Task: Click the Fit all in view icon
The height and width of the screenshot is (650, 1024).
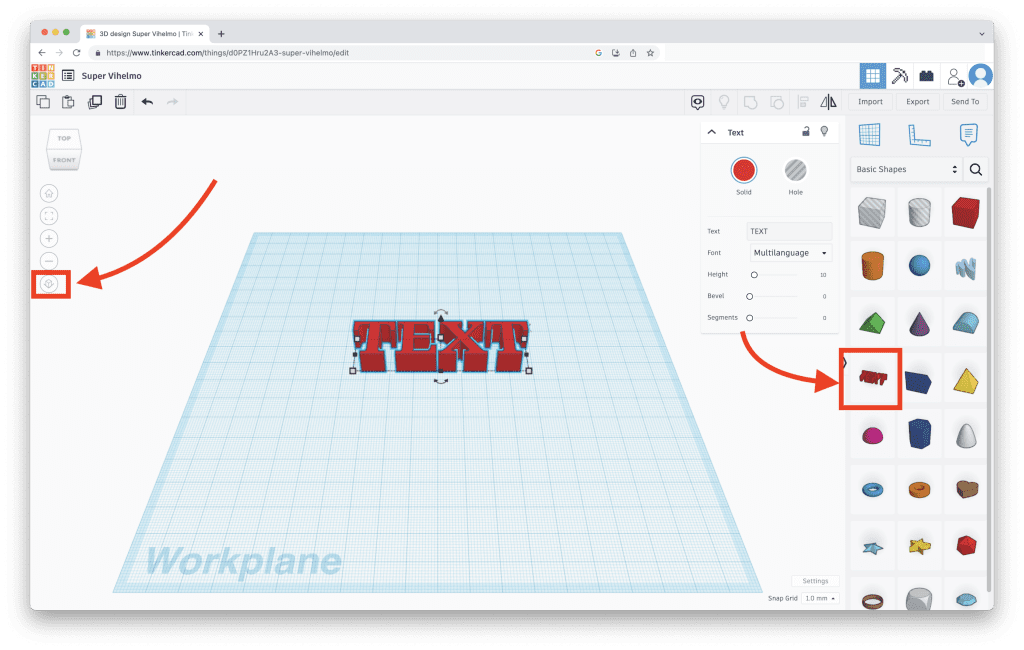Action: (49, 216)
